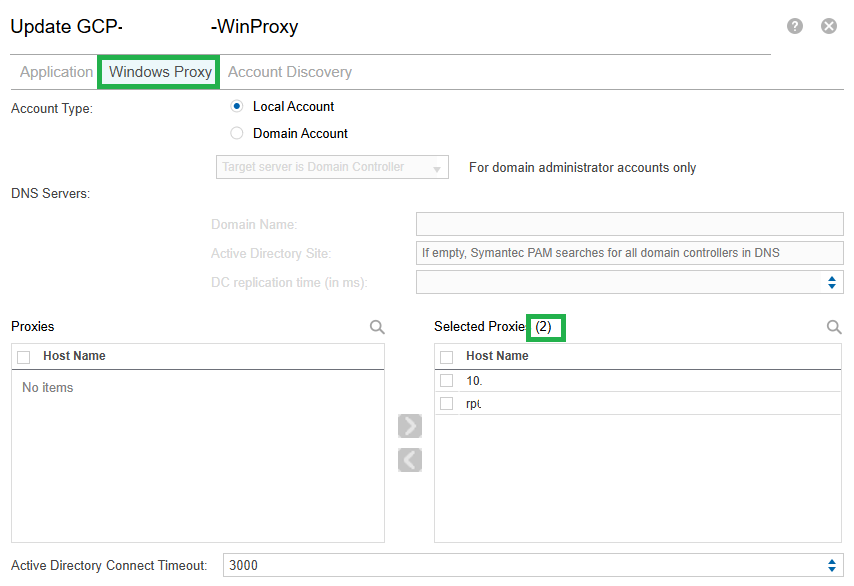Check the select-all box in Selected Proxies header
This screenshot has height=586, width=854.
(447, 357)
